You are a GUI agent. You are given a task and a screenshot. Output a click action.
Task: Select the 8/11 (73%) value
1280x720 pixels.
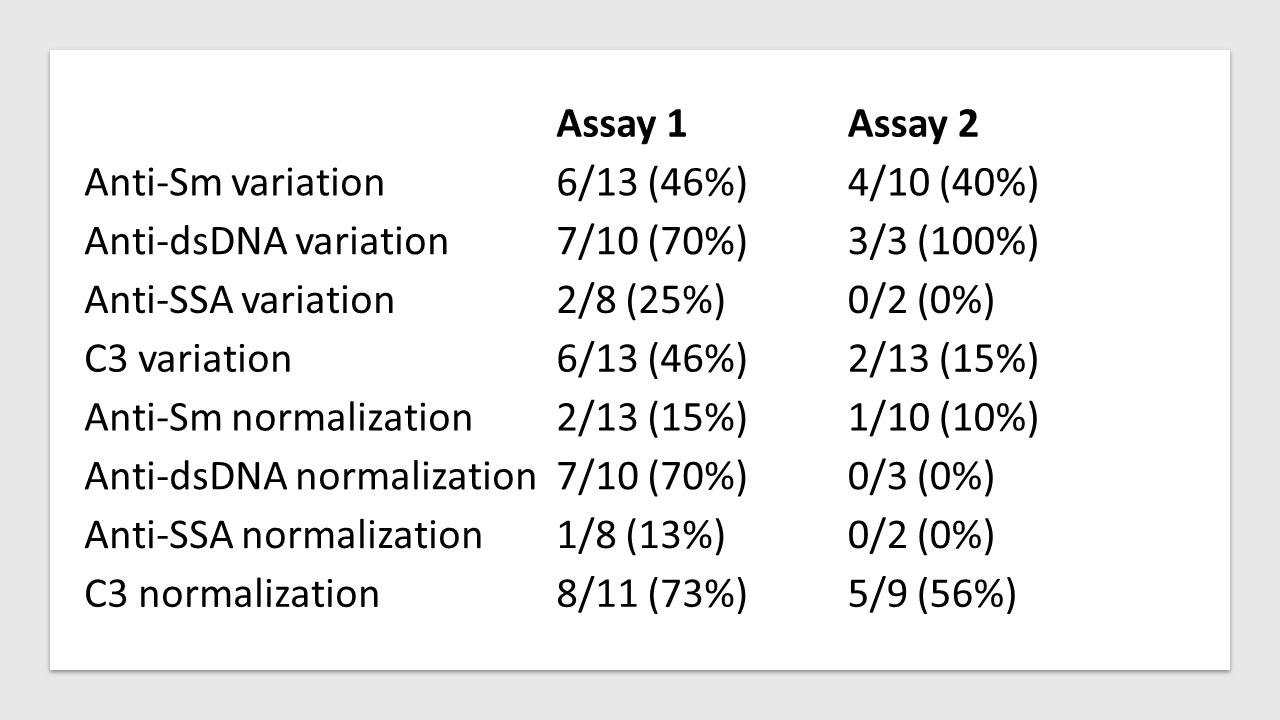coord(651,593)
